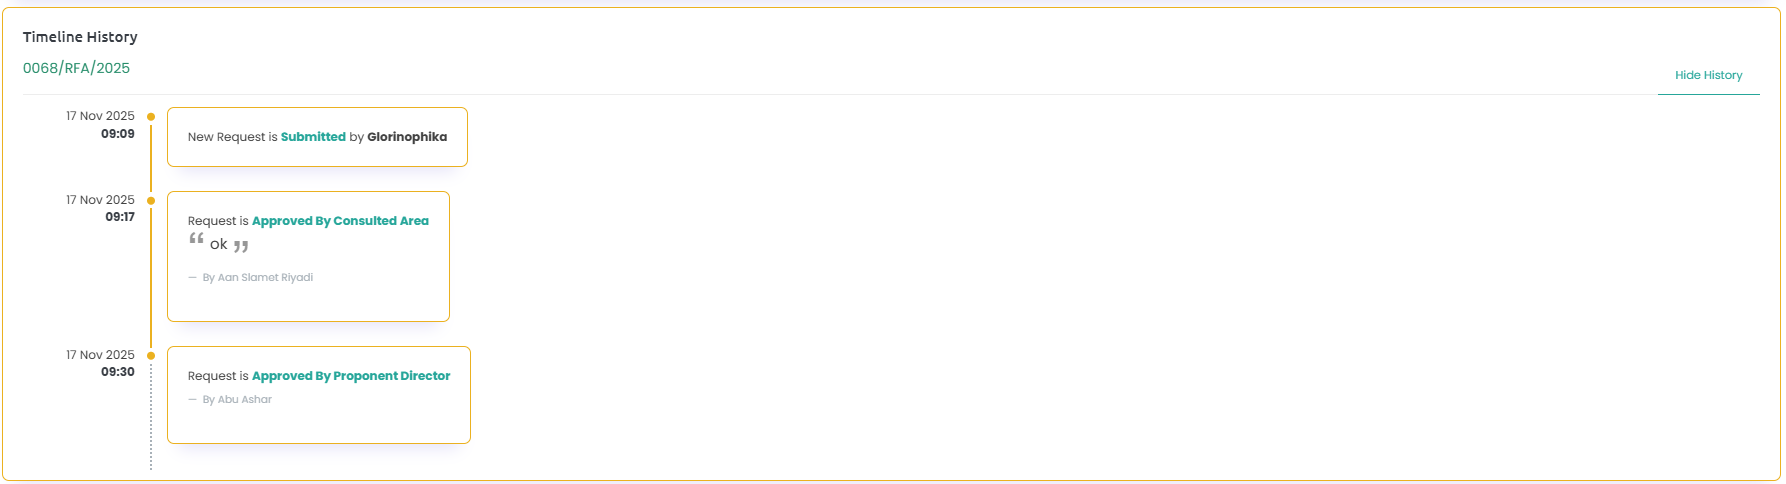Select the timeline dot at 09:30
The height and width of the screenshot is (484, 1786).
151,356
